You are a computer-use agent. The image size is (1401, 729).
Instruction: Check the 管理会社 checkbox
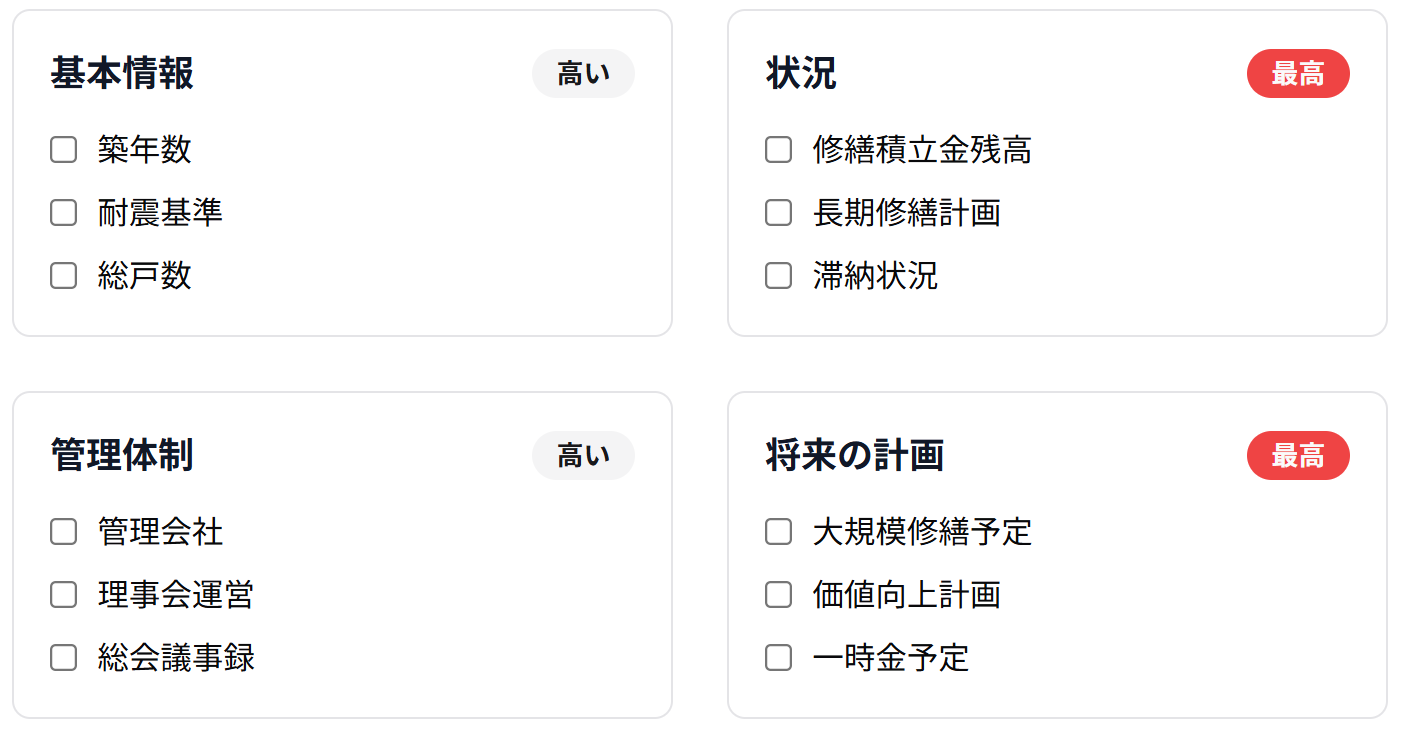click(x=63, y=532)
